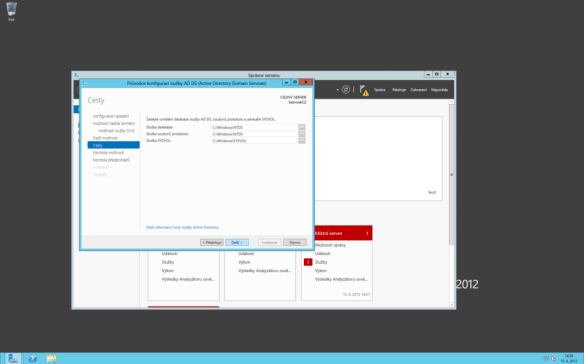Image resolution: width=584 pixels, height=364 pixels.
Task: Expand the dropdown arrow beside the refresh icon
Action: point(337,90)
